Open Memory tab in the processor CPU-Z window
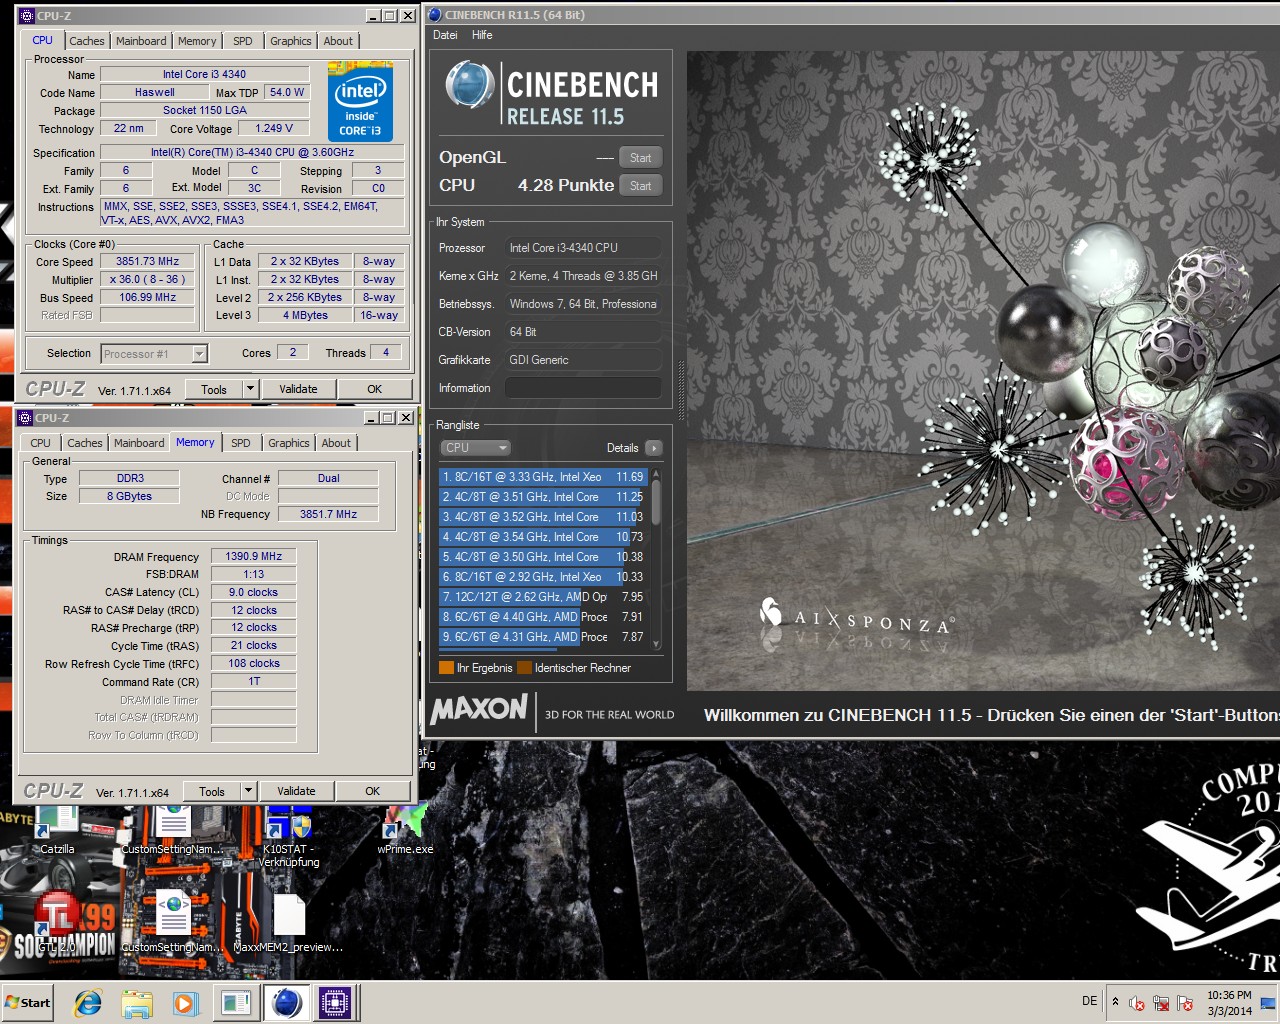 point(197,41)
